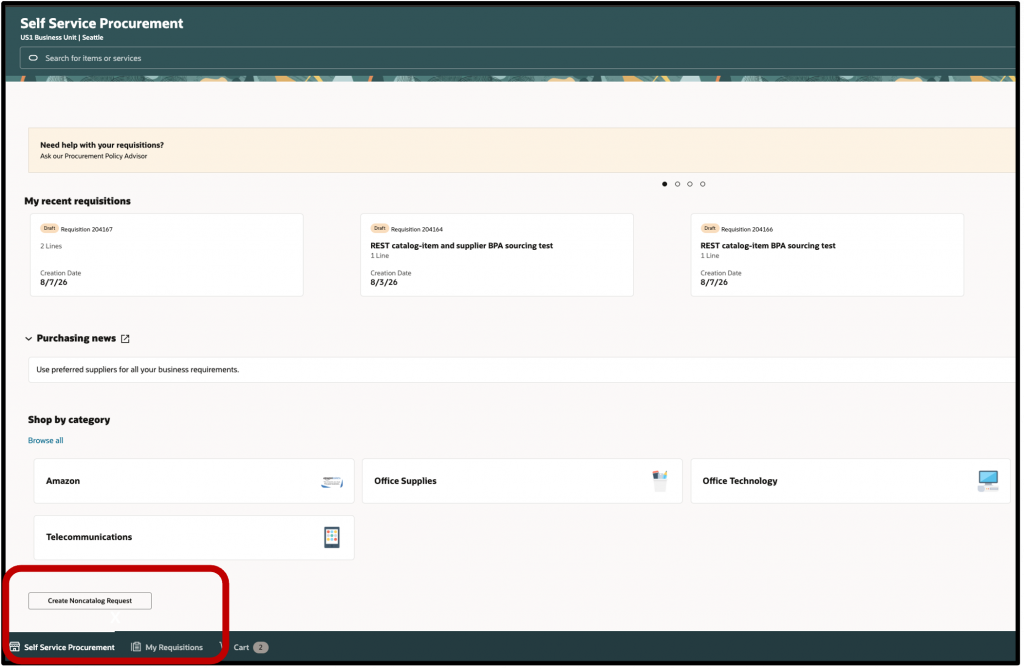Open draft Requisition 204167 card
Screen dimensions: 1024x670
pyautogui.click(x=167, y=255)
